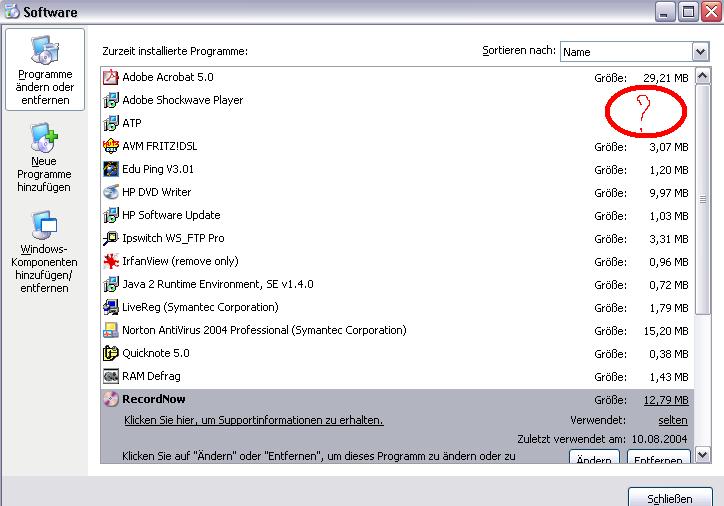This screenshot has height=506, width=724.
Task: Select 'IrfanView (remove only)' entry
Action: [397, 261]
